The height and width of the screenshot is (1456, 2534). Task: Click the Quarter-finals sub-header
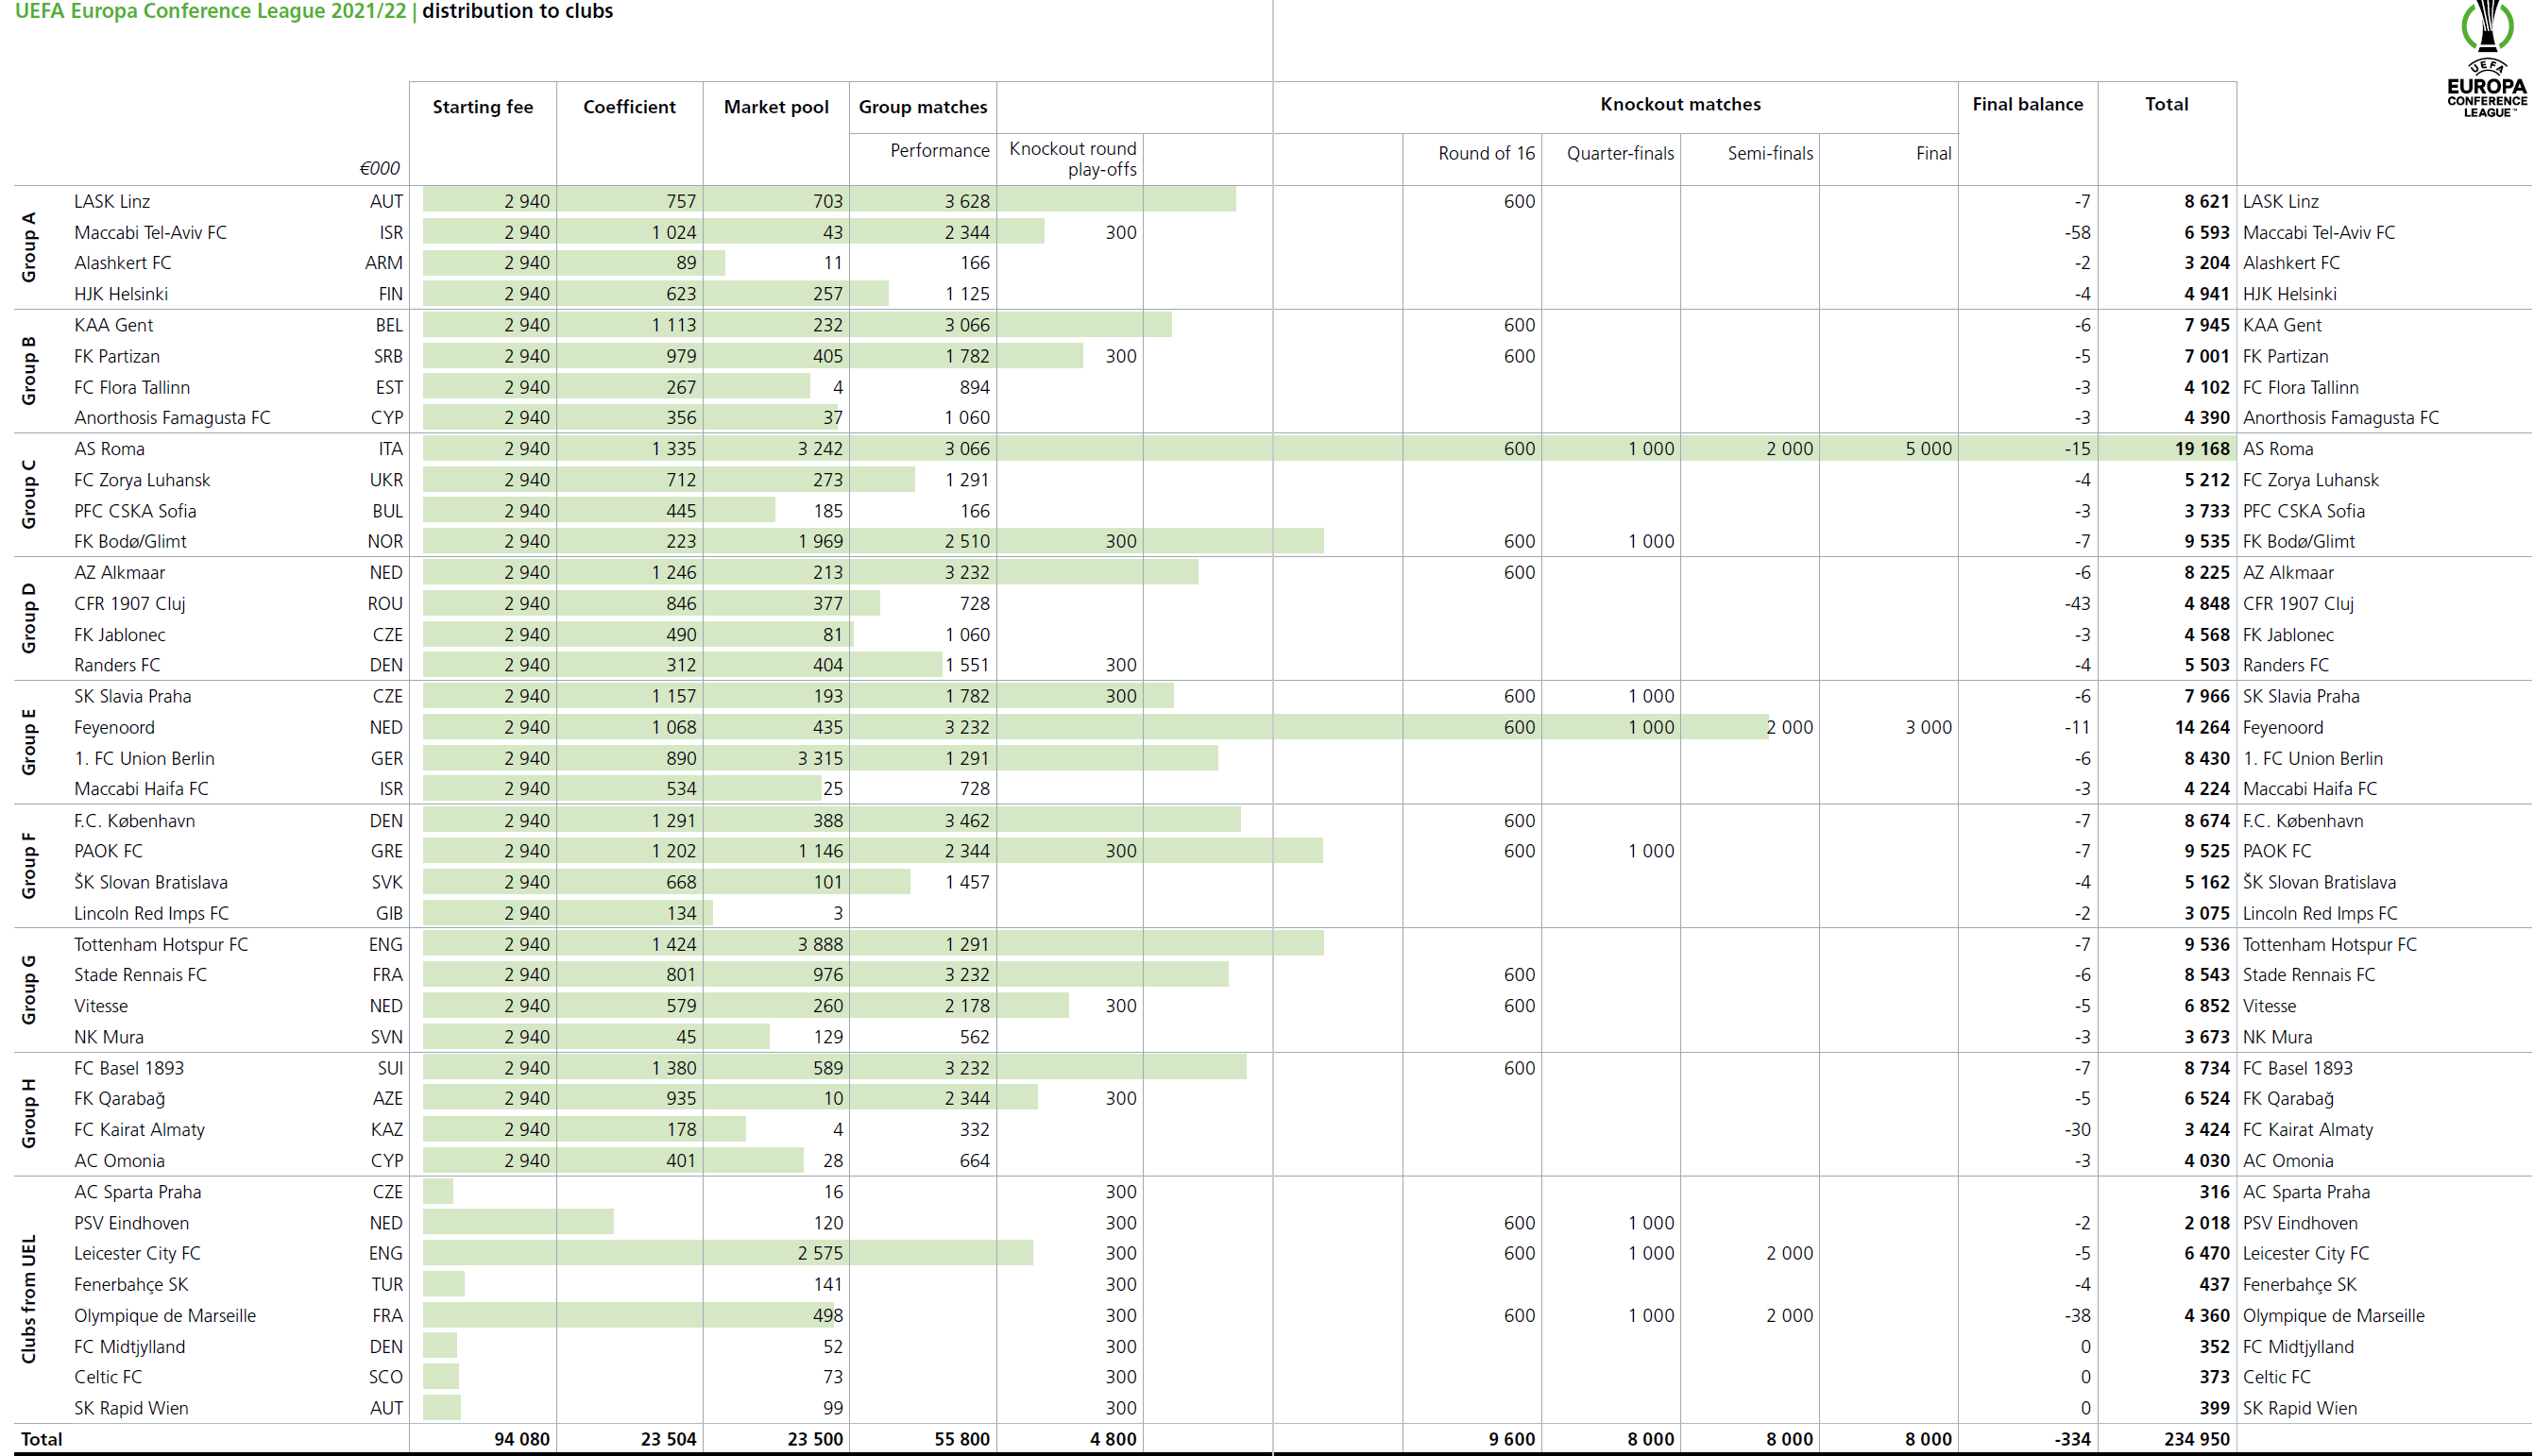point(1619,153)
